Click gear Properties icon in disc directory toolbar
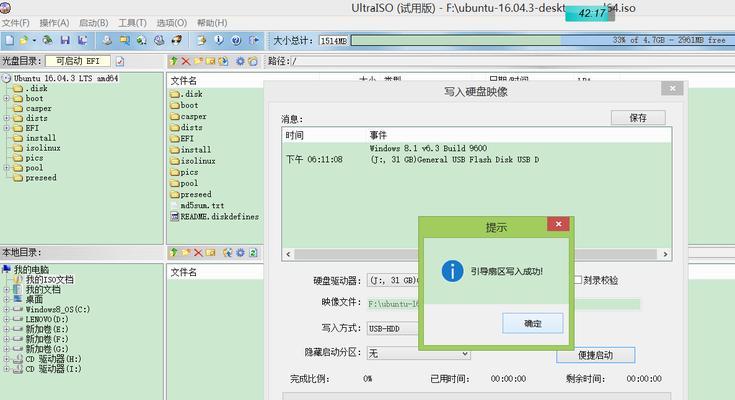 [x=240, y=61]
